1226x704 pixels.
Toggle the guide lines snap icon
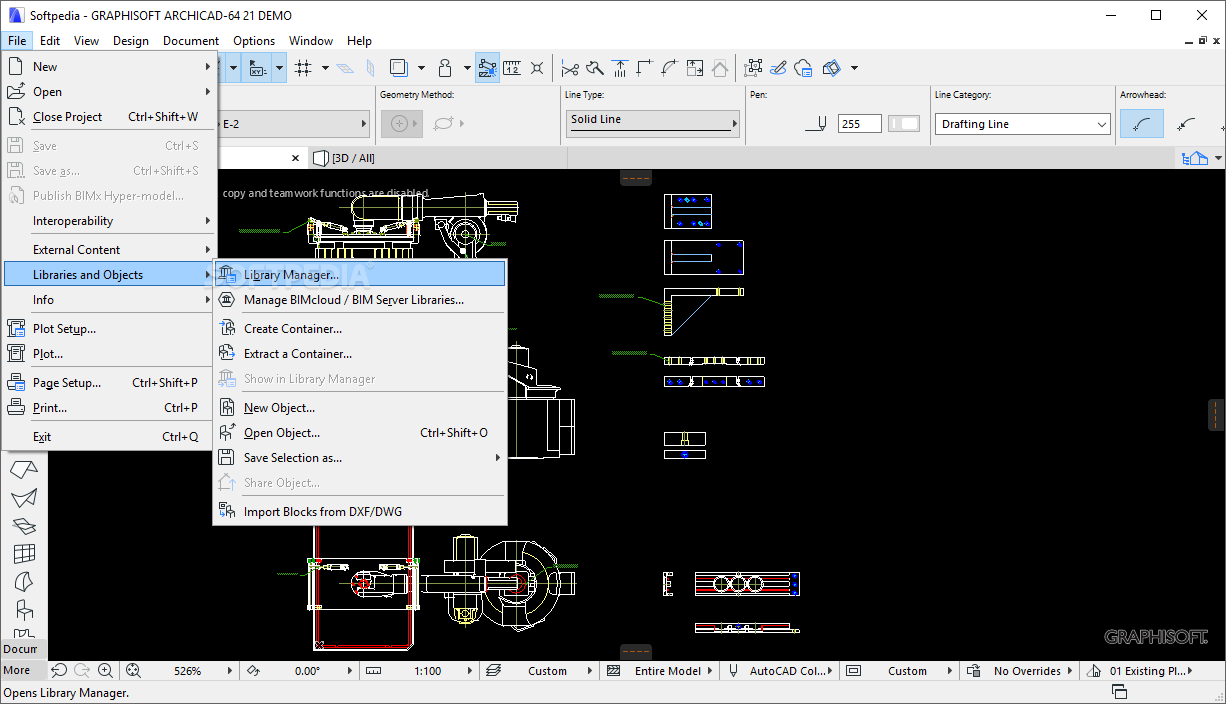[x=487, y=68]
